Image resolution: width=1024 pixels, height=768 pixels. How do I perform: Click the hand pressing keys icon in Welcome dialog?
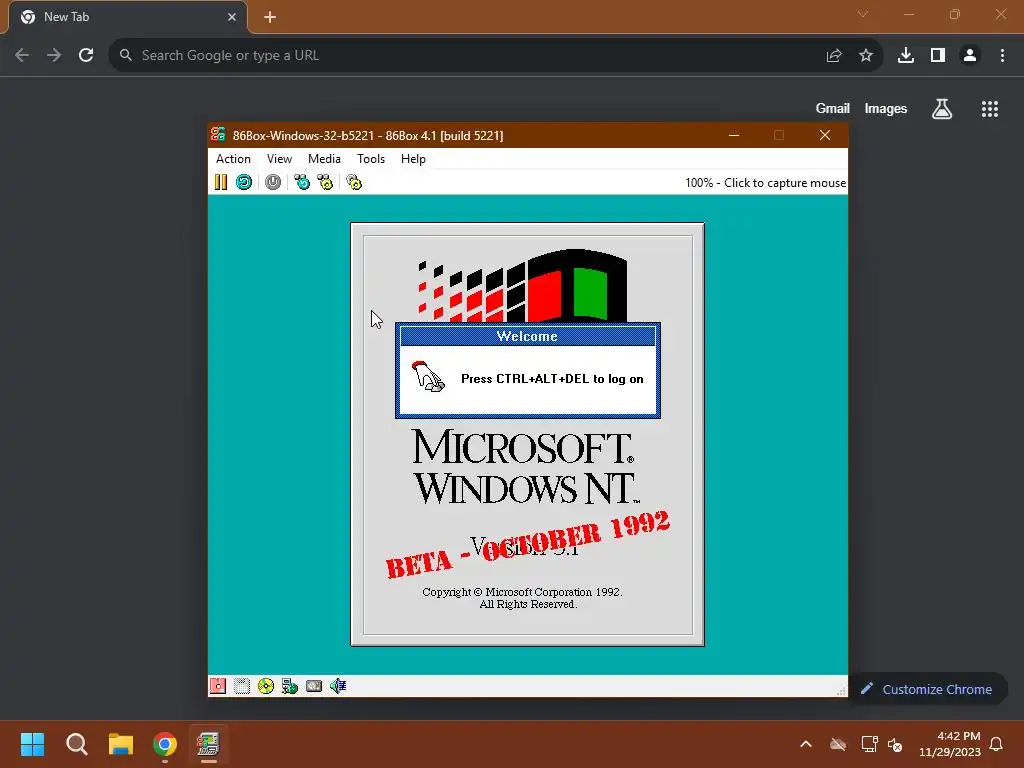pyautogui.click(x=428, y=377)
